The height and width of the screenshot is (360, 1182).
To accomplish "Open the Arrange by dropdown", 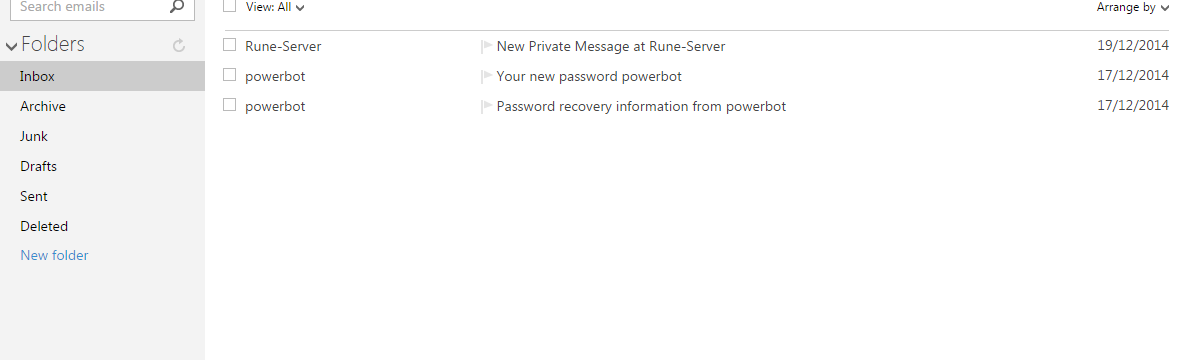I will (1133, 8).
